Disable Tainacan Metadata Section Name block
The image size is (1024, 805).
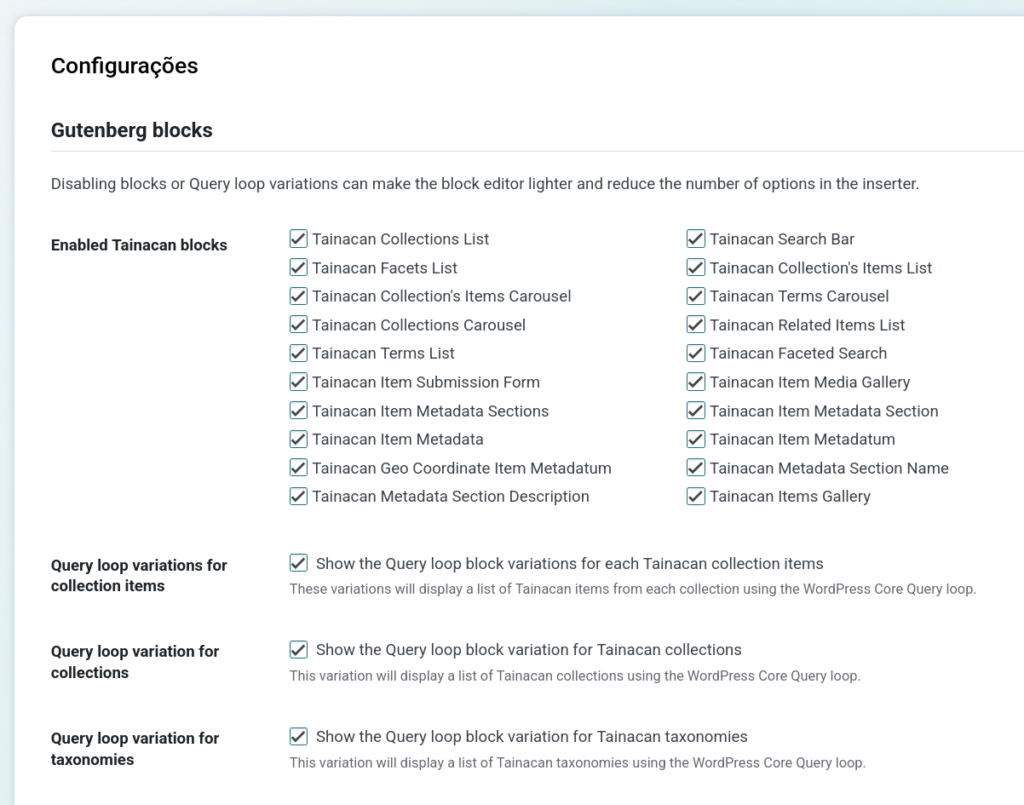[x=696, y=468]
